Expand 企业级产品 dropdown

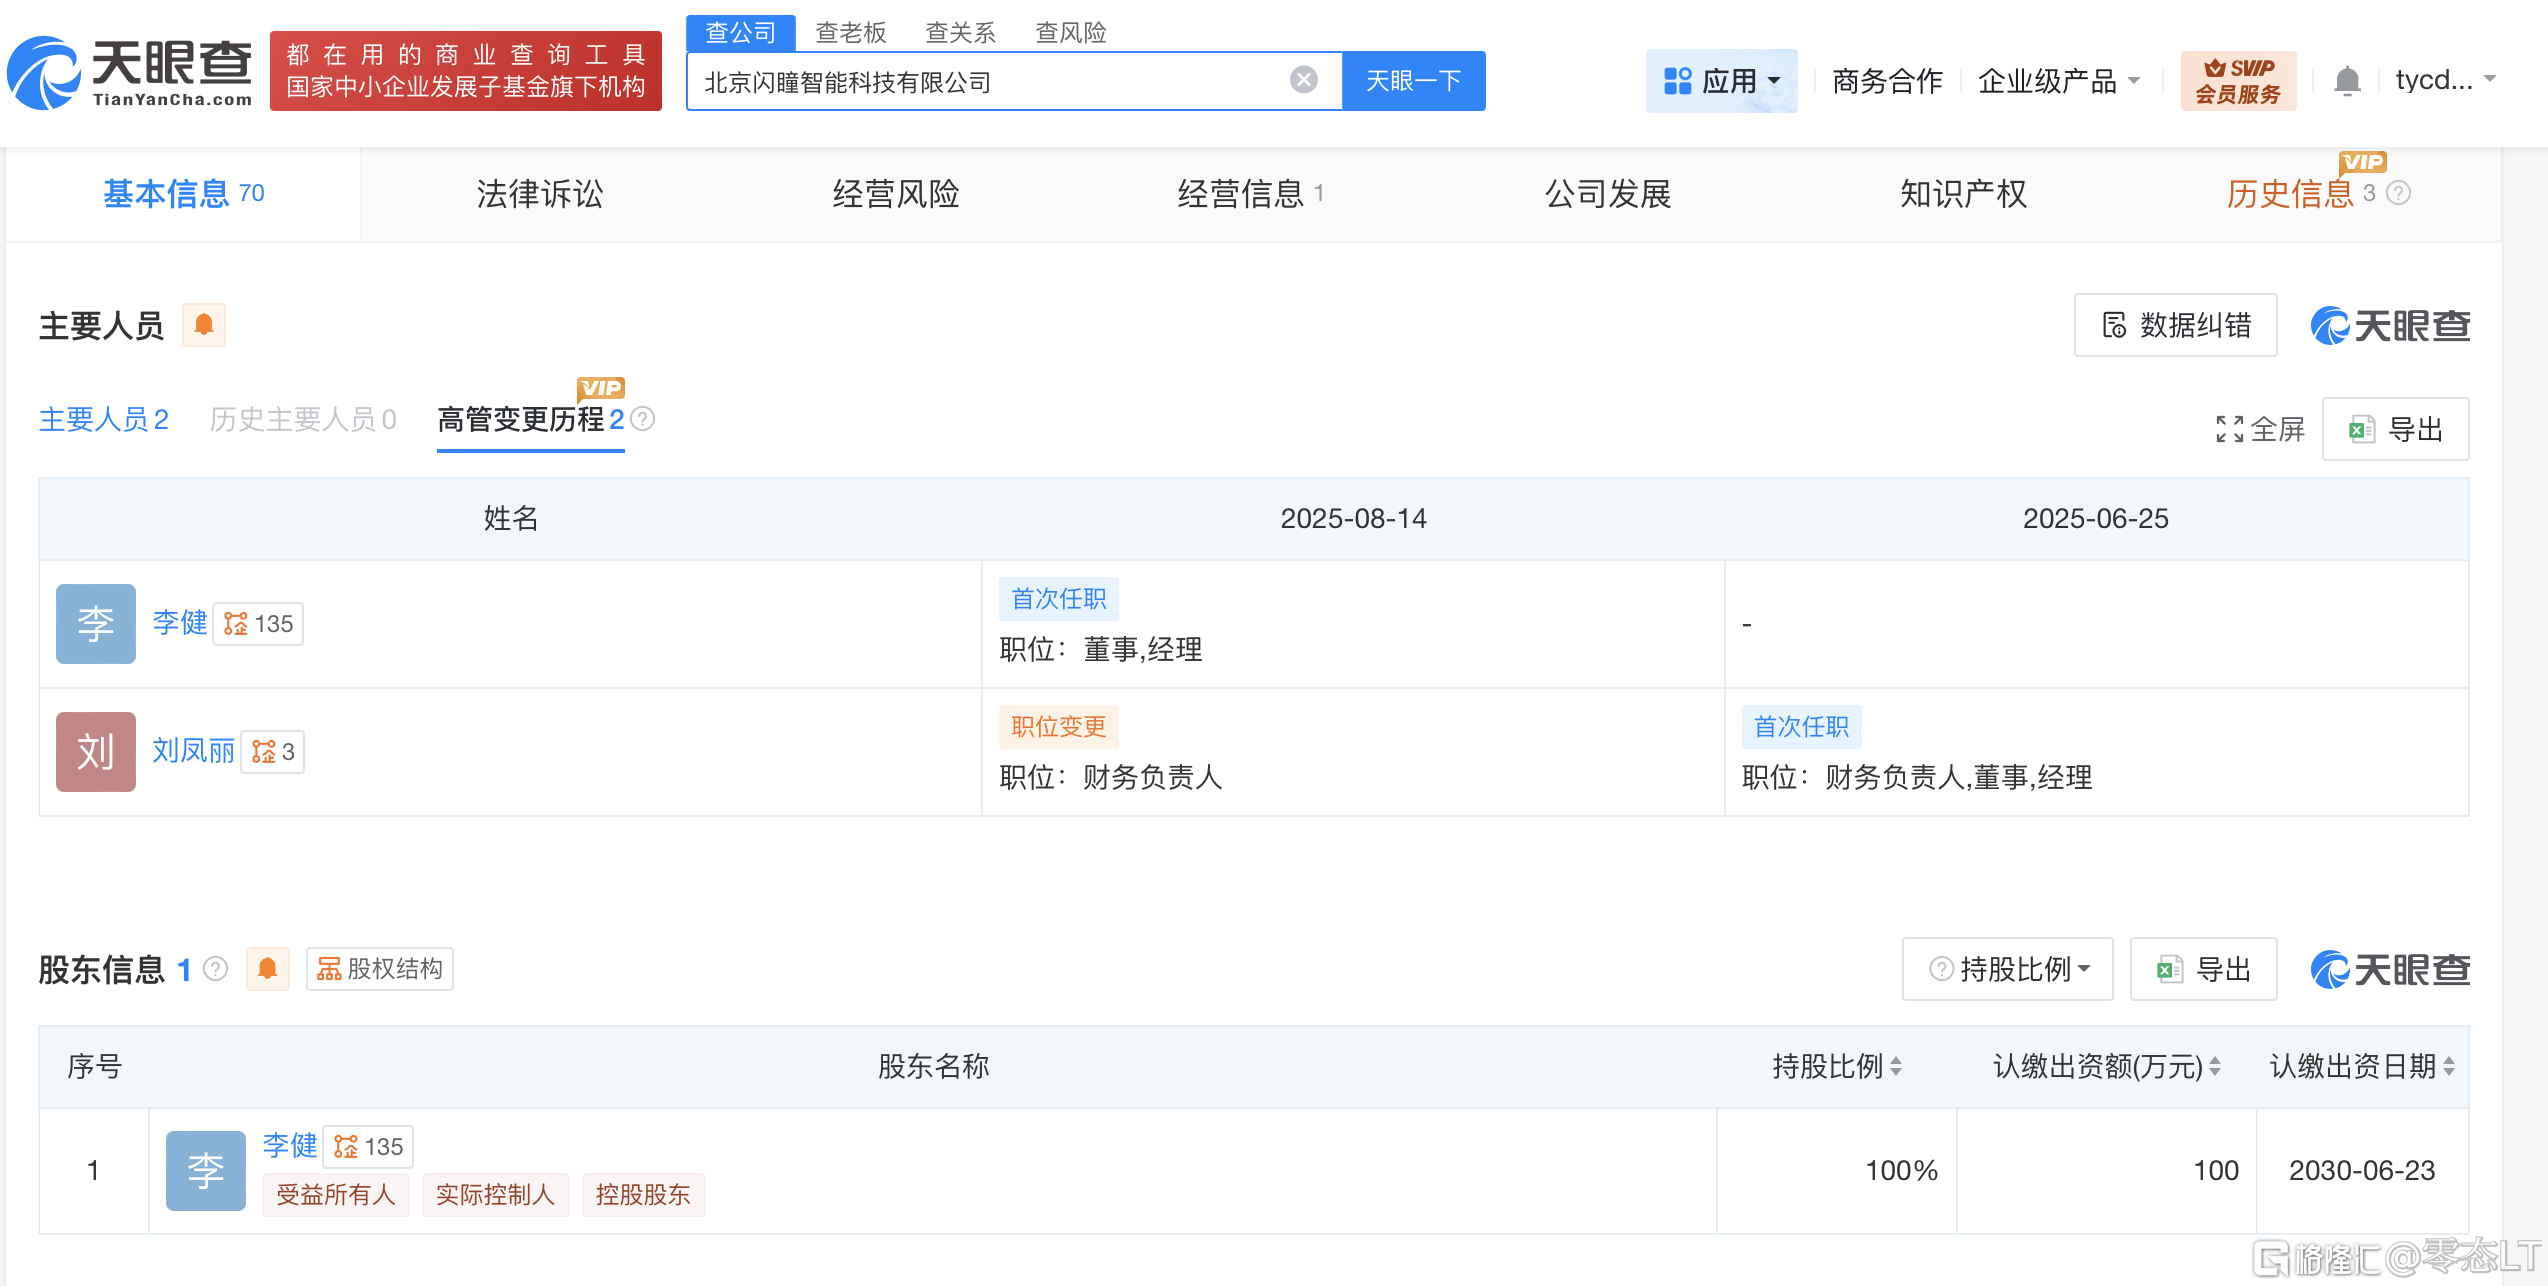click(2059, 81)
